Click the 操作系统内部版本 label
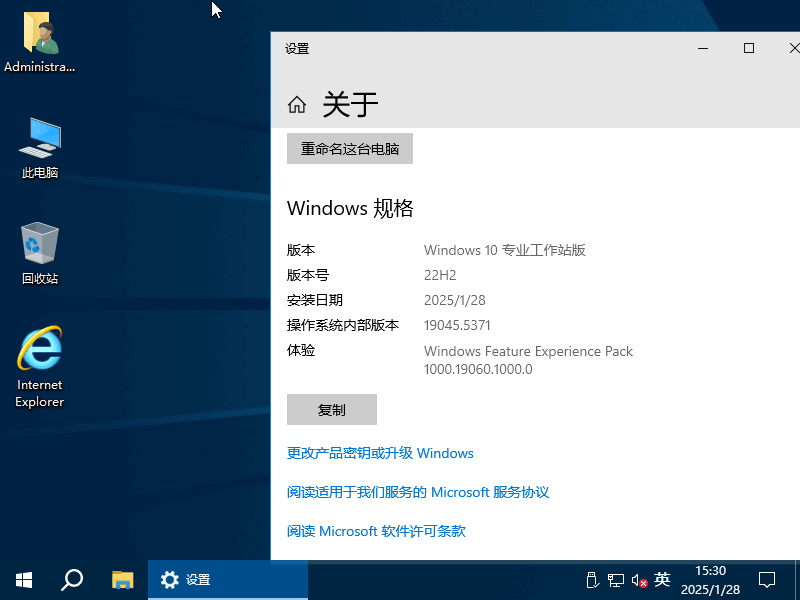This screenshot has width=800, height=600. tap(343, 325)
